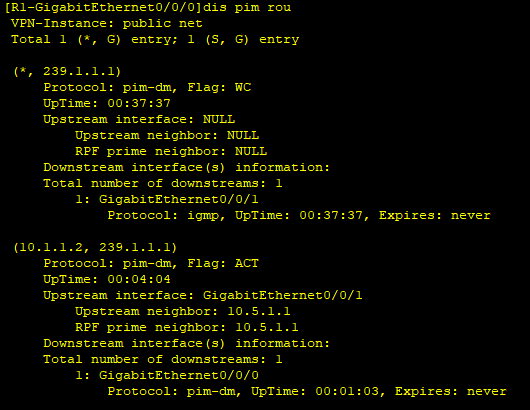Click the 'VPN-Instance: public net' text
Screen dimensions: 530x410
tap(107, 23)
